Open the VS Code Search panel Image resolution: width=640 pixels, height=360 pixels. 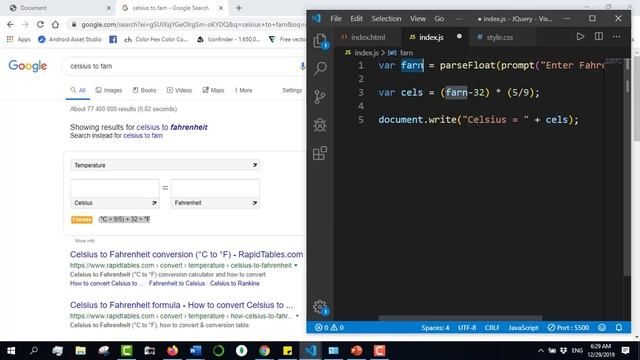coord(320,68)
